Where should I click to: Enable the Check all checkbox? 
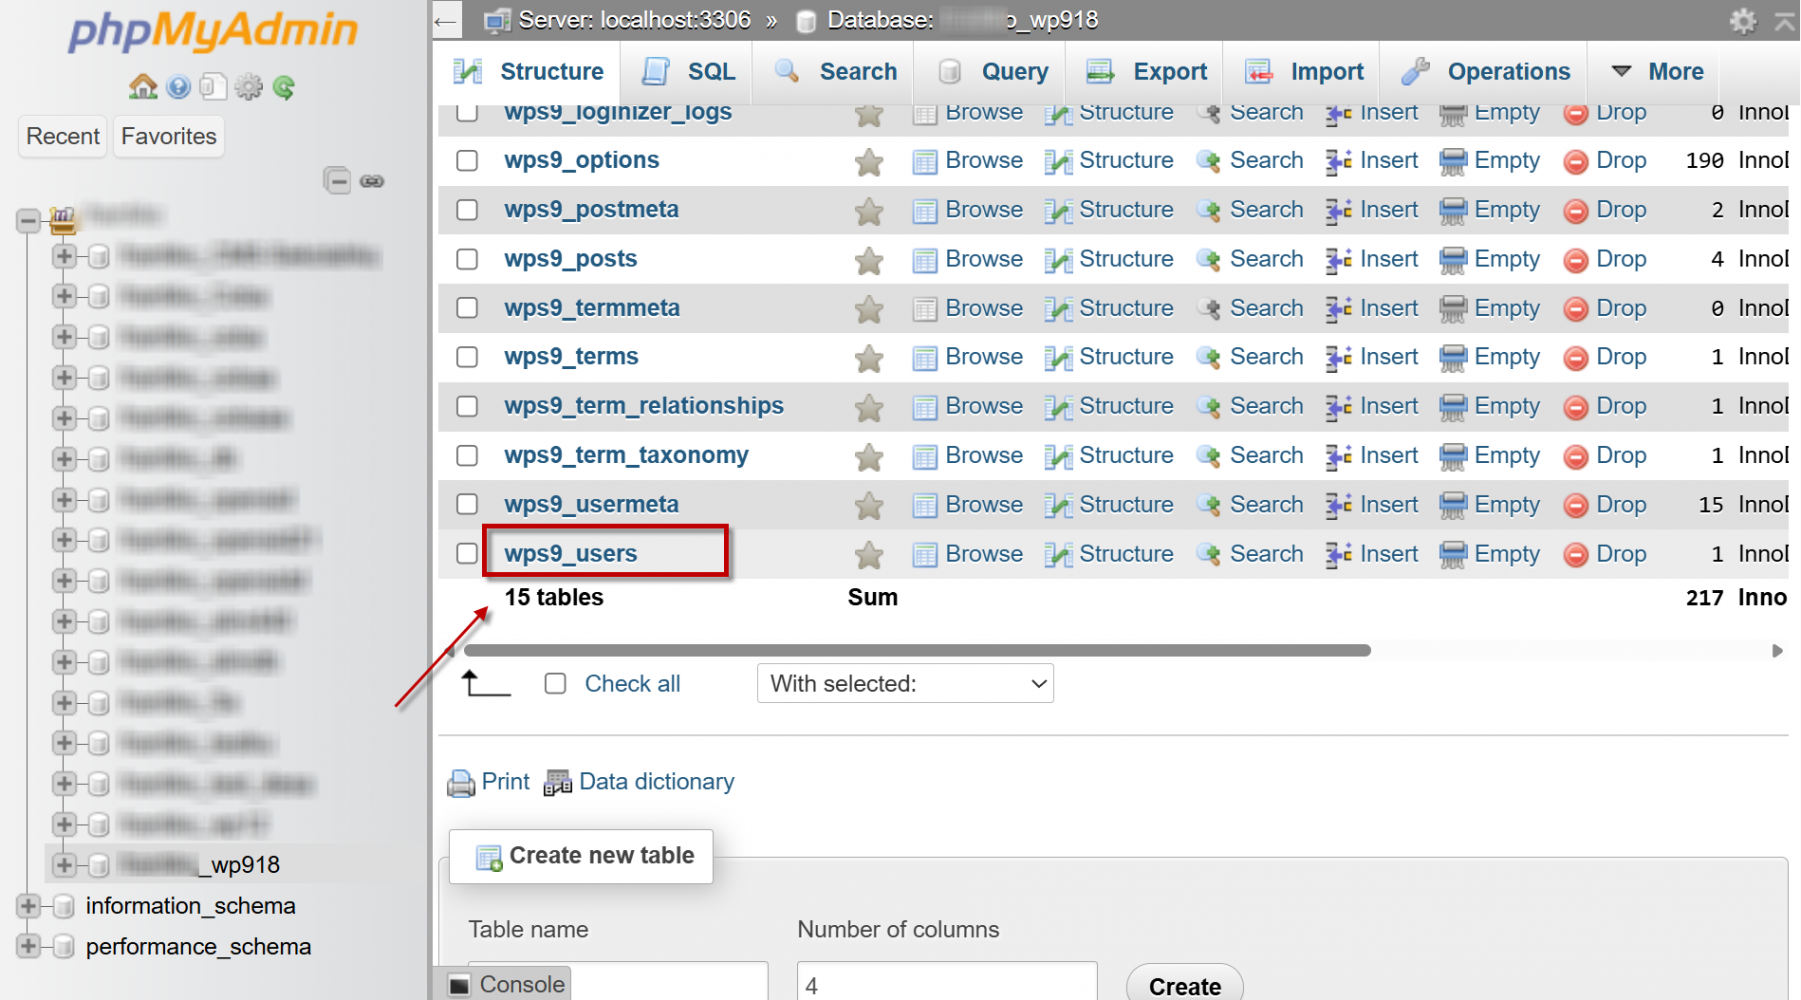(x=555, y=684)
